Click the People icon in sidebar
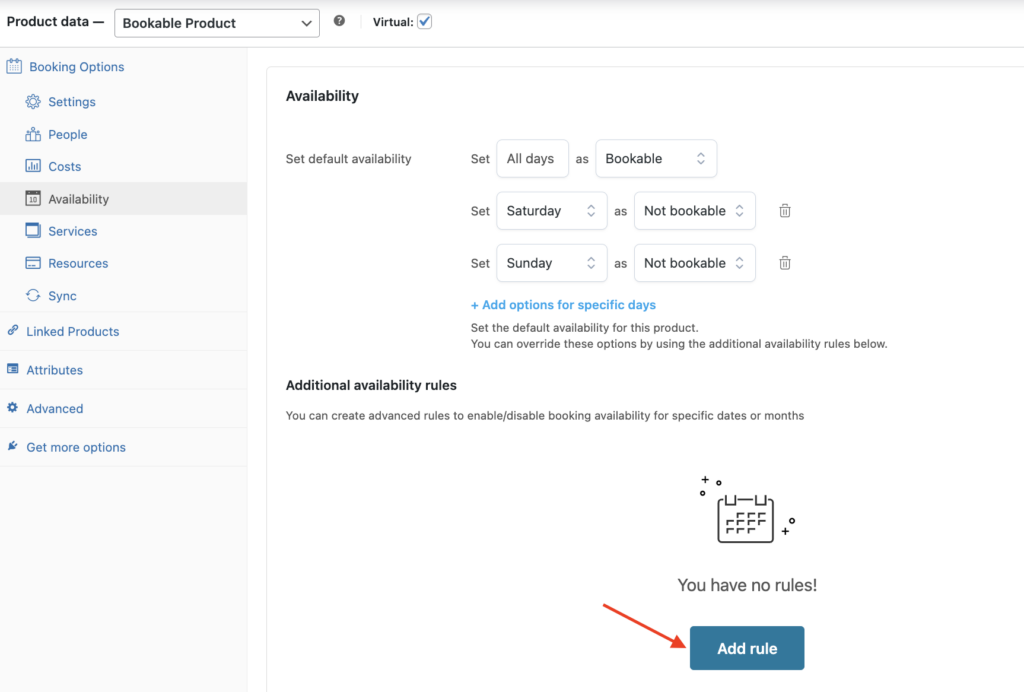Image resolution: width=1024 pixels, height=692 pixels. point(33,134)
